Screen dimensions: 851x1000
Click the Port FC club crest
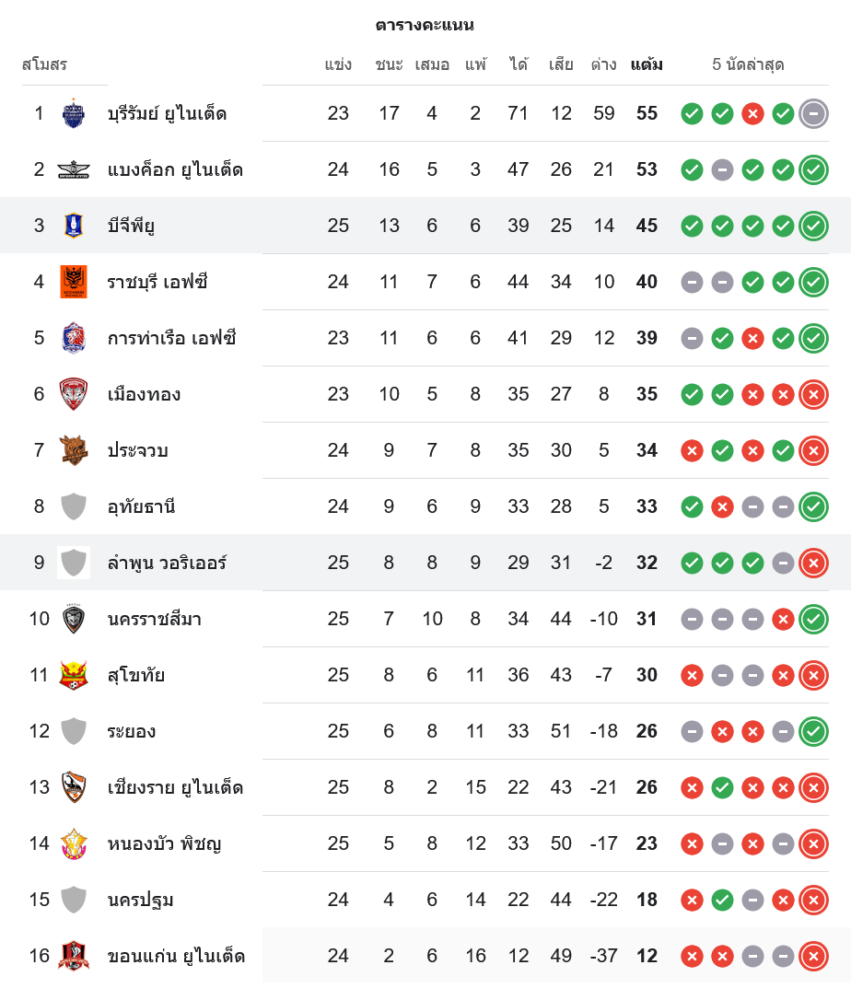(x=74, y=338)
